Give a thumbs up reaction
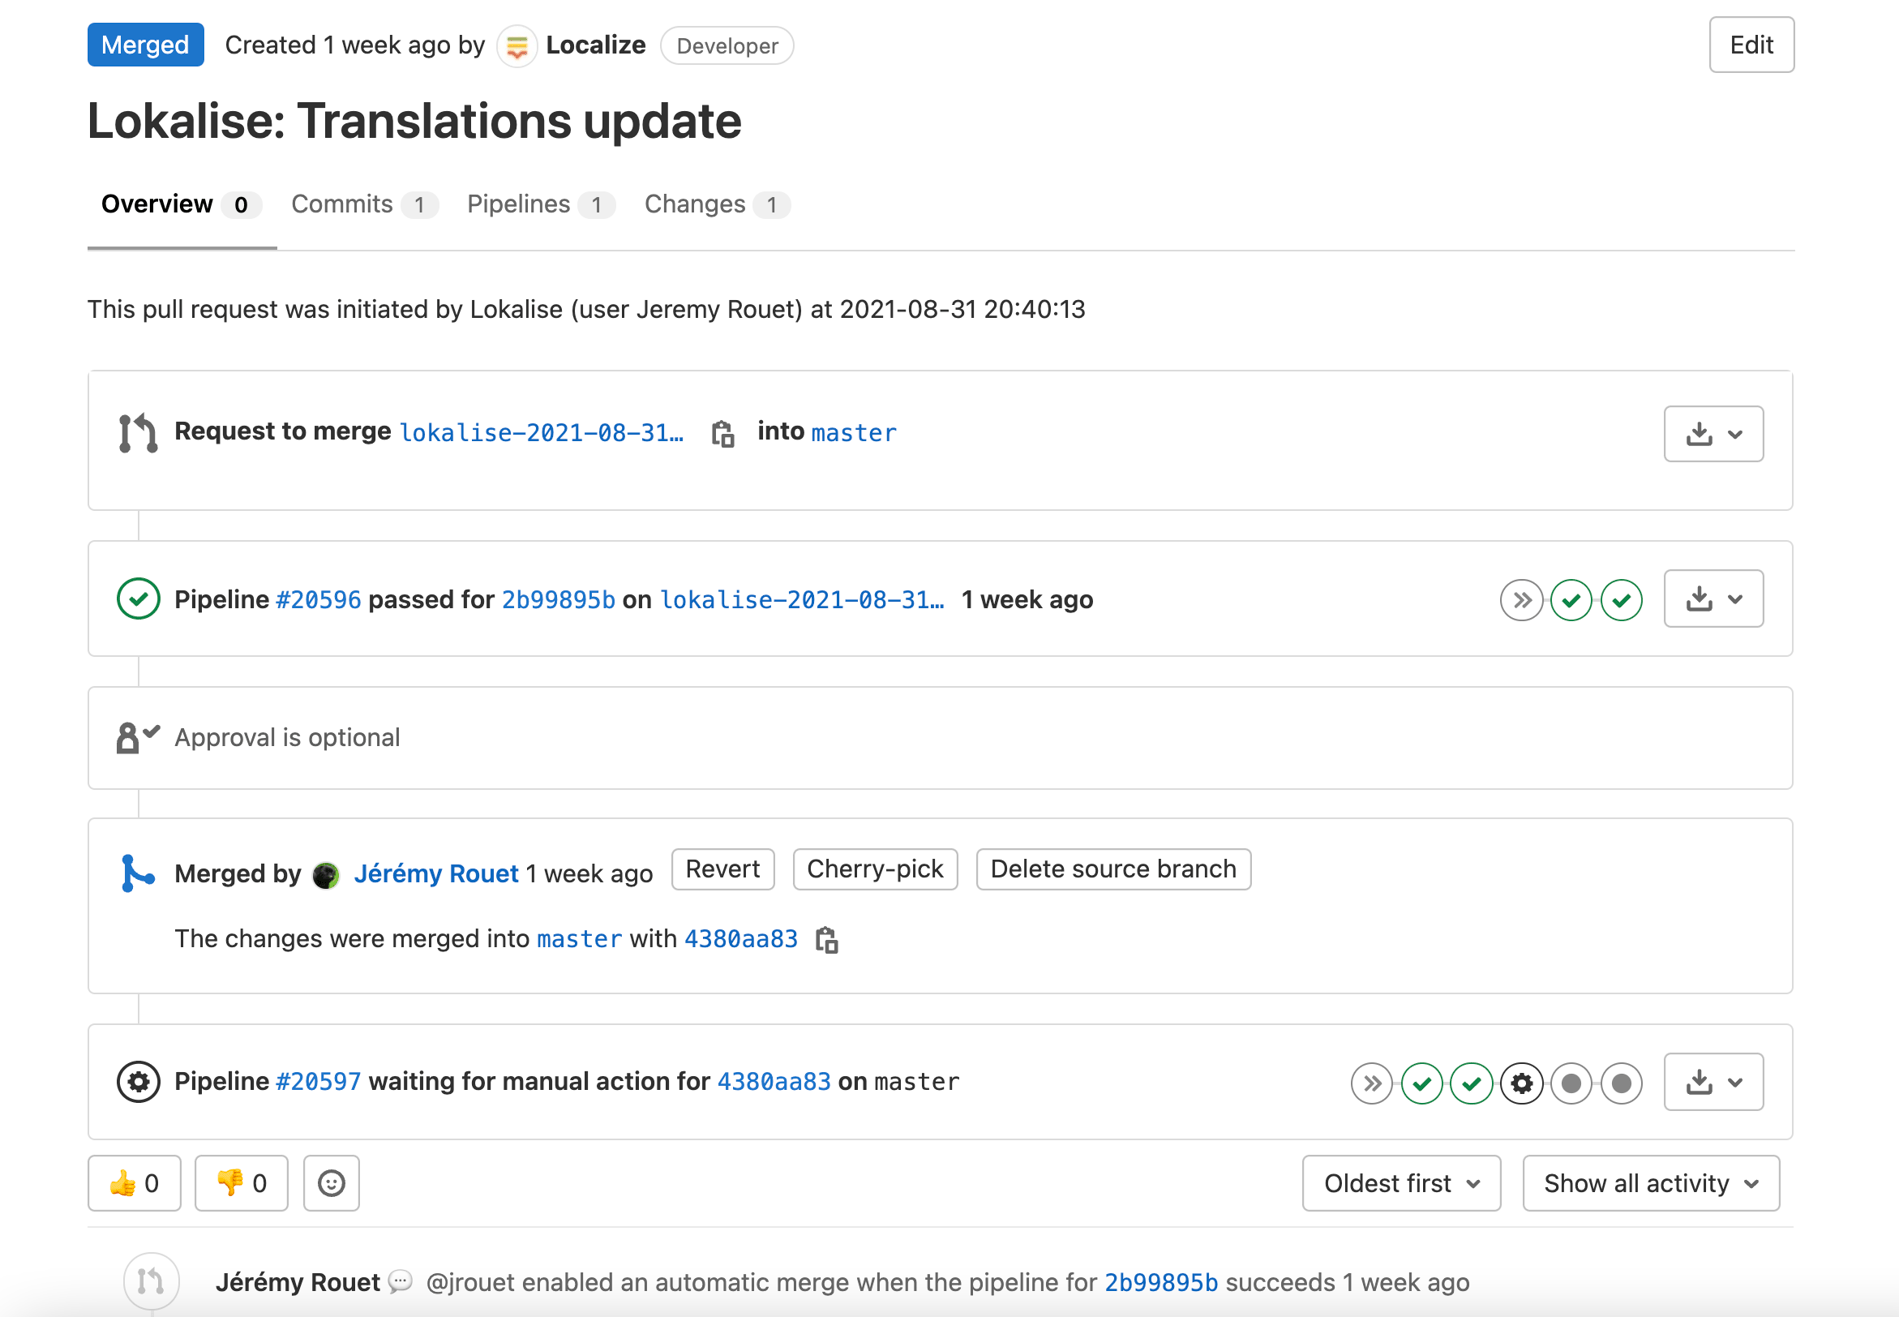1899x1317 pixels. click(133, 1183)
